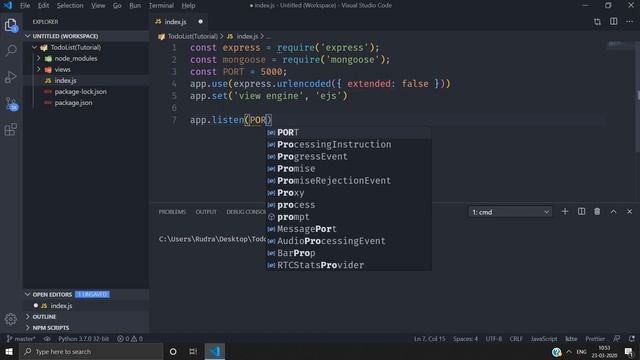Open the Edit menu

click(x=43, y=6)
